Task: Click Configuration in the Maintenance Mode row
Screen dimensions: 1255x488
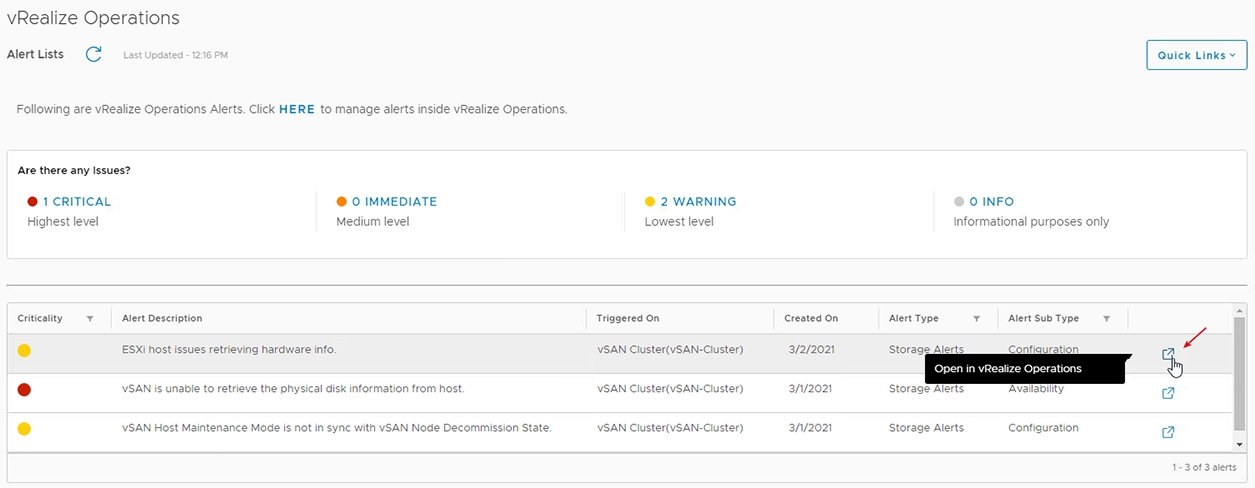Action: (1043, 428)
